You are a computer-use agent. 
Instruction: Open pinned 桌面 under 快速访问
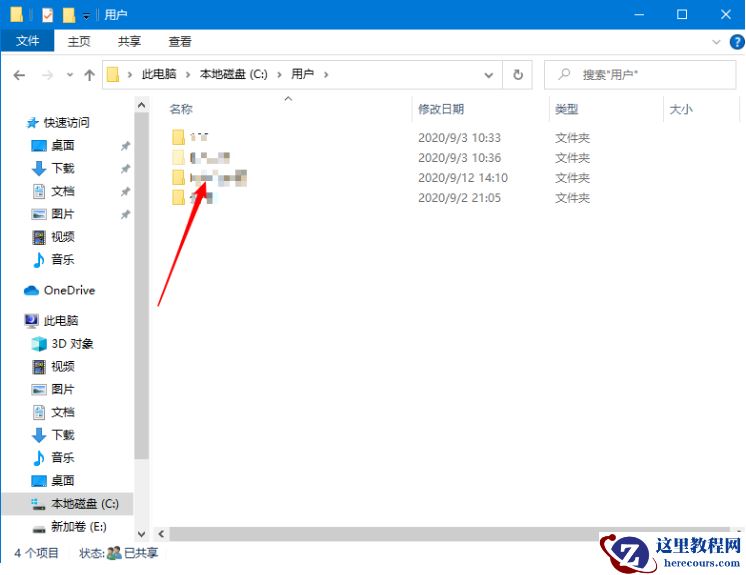53,145
